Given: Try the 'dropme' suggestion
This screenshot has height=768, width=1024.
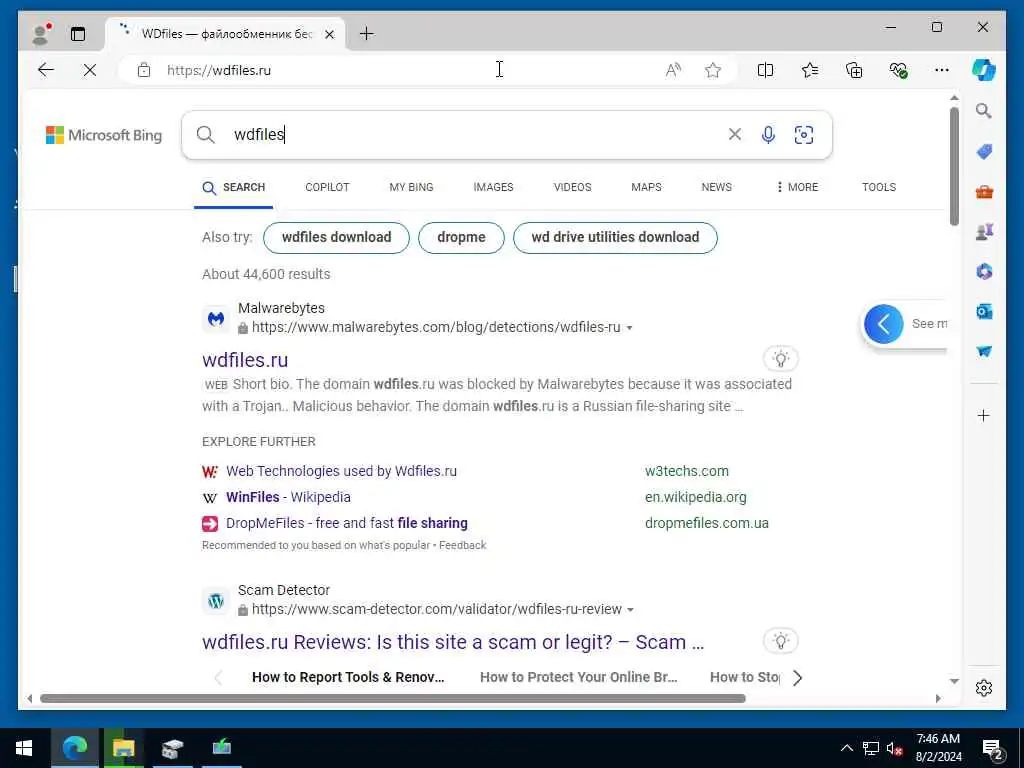Looking at the screenshot, I should coord(461,238).
